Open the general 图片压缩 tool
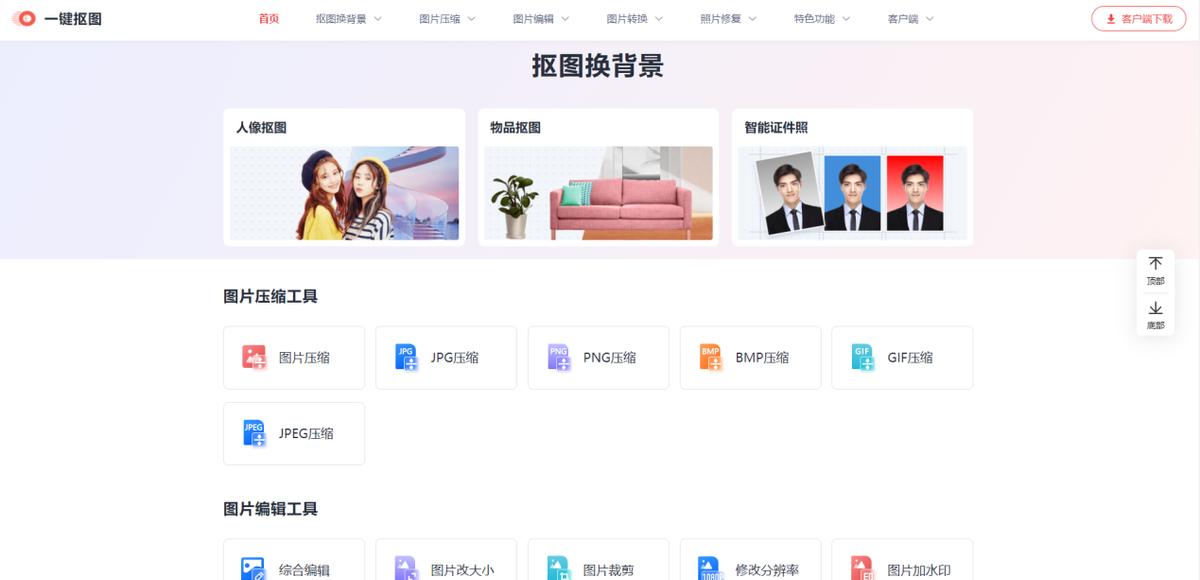This screenshot has width=1200, height=580. (294, 357)
